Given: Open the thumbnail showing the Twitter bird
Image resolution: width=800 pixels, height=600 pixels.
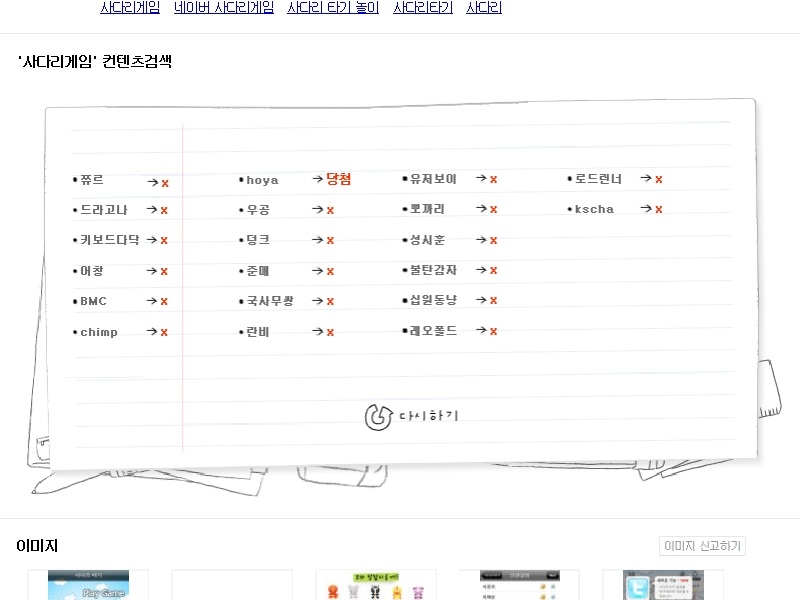Looking at the screenshot, I should pos(663,585).
